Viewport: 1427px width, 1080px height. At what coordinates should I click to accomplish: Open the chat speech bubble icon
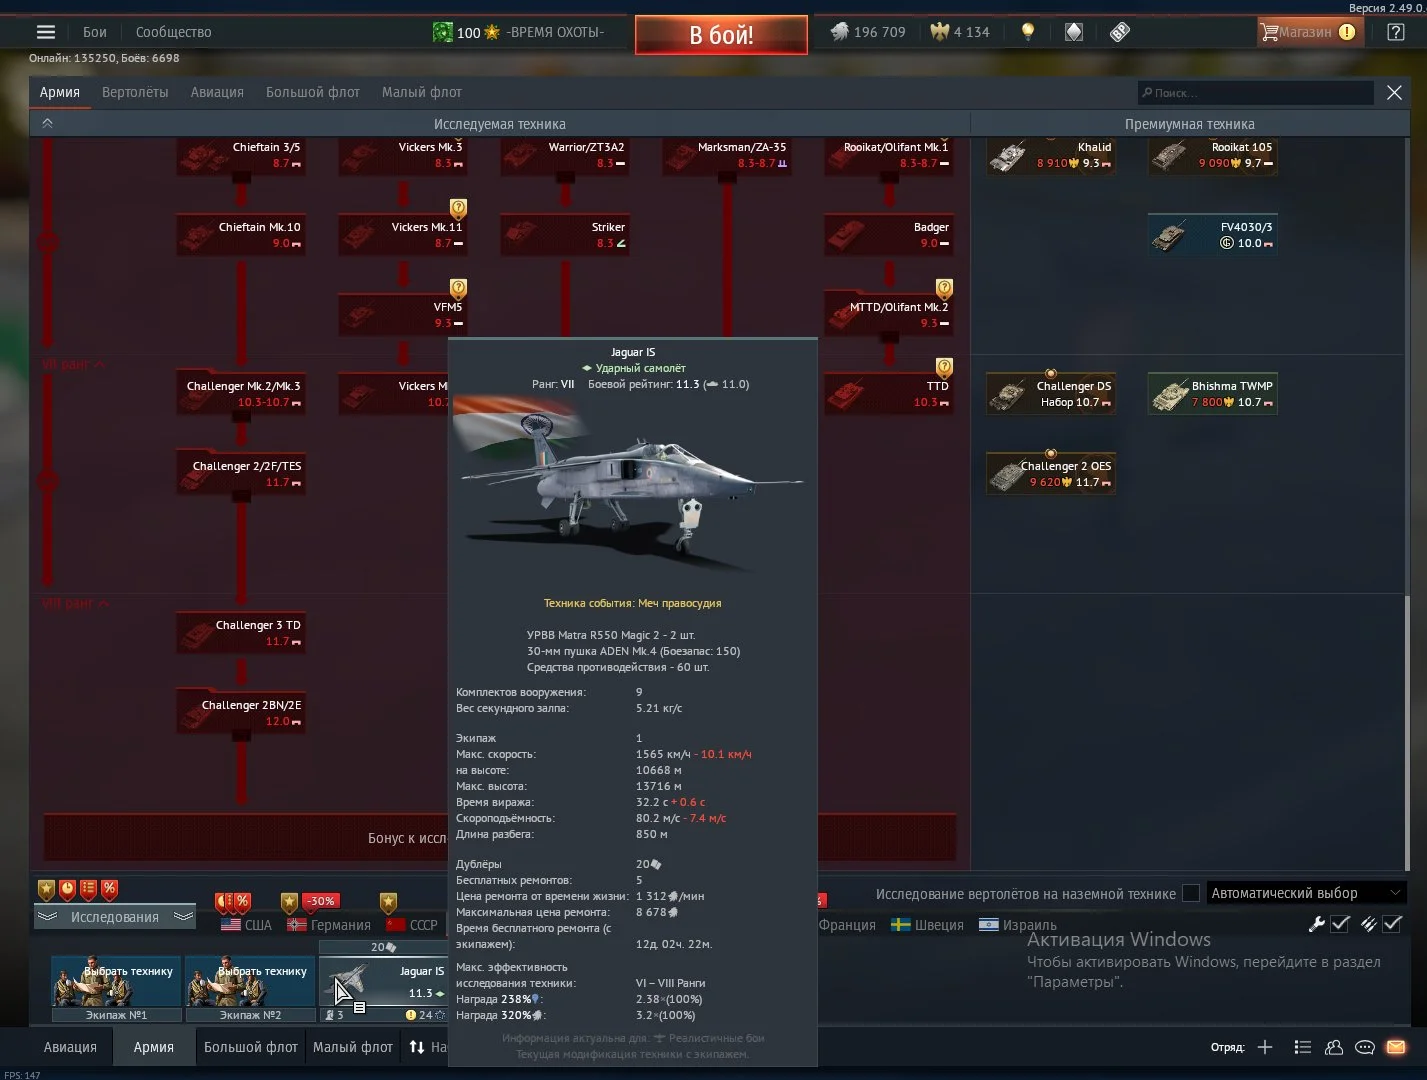[x=1365, y=1047]
